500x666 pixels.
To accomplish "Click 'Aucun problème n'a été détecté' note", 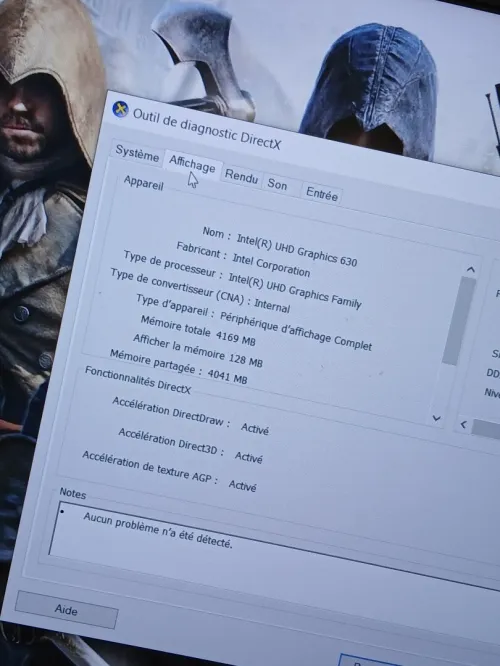I will pyautogui.click(x=158, y=530).
